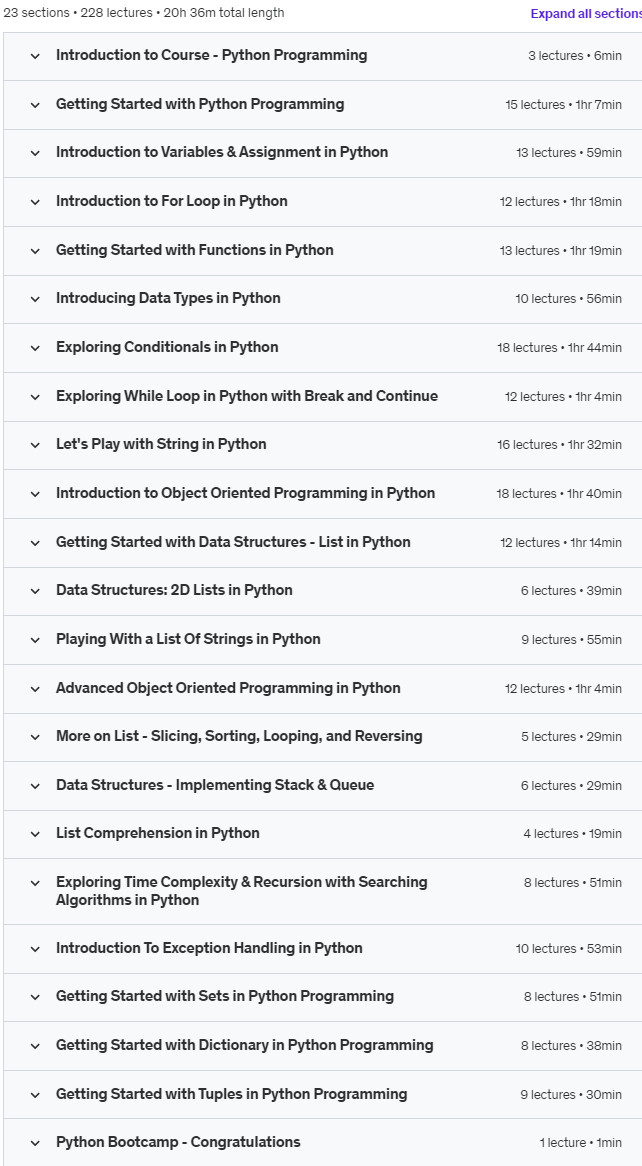Expand chevron for Getting Started with Python Programming

pyautogui.click(x=35, y=105)
